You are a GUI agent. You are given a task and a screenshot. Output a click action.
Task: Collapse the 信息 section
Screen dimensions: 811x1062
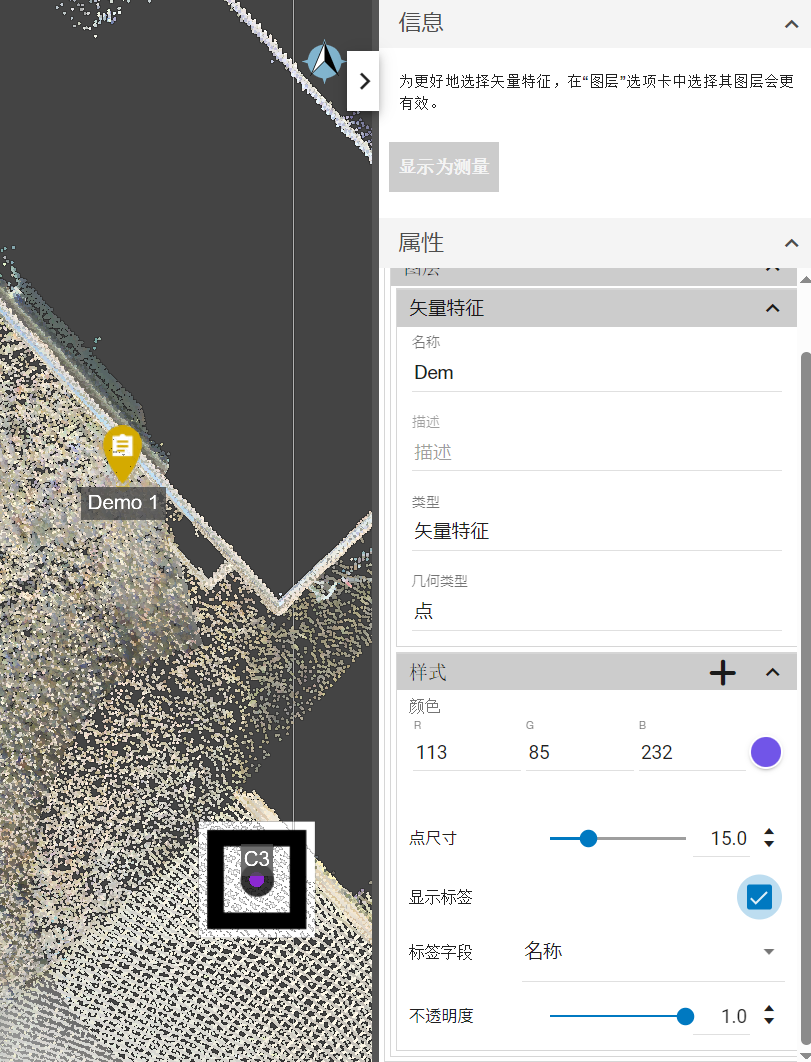click(791, 24)
